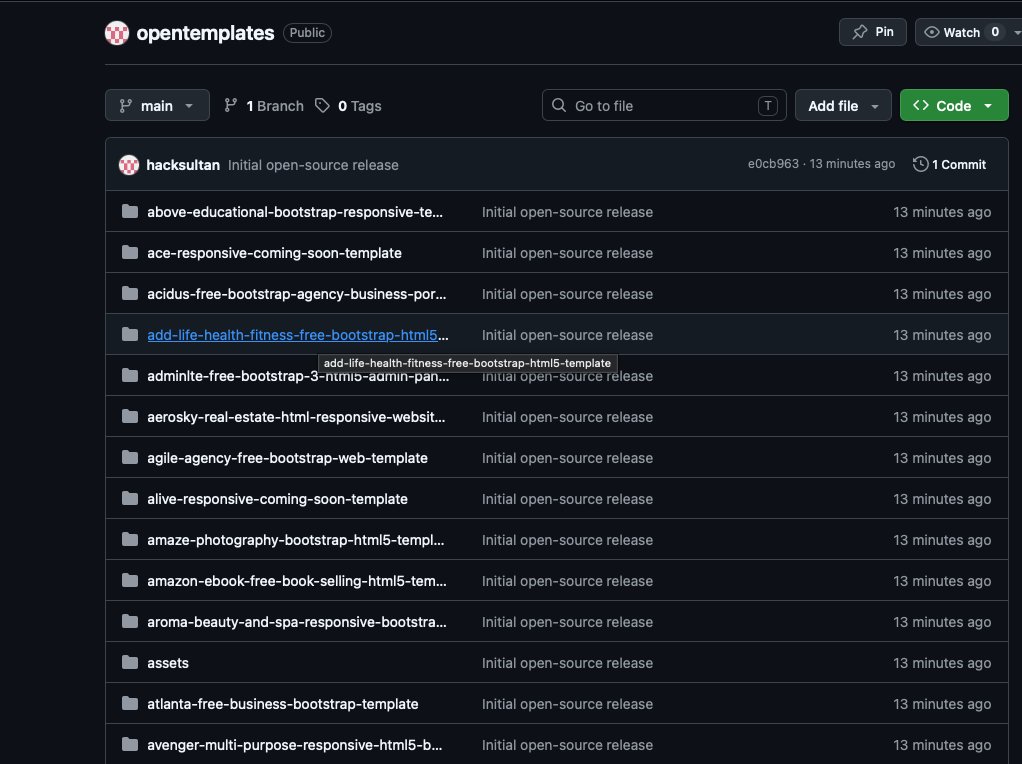1022x764 pixels.
Task: Click folder icon for agile-agency row
Action: click(x=130, y=458)
